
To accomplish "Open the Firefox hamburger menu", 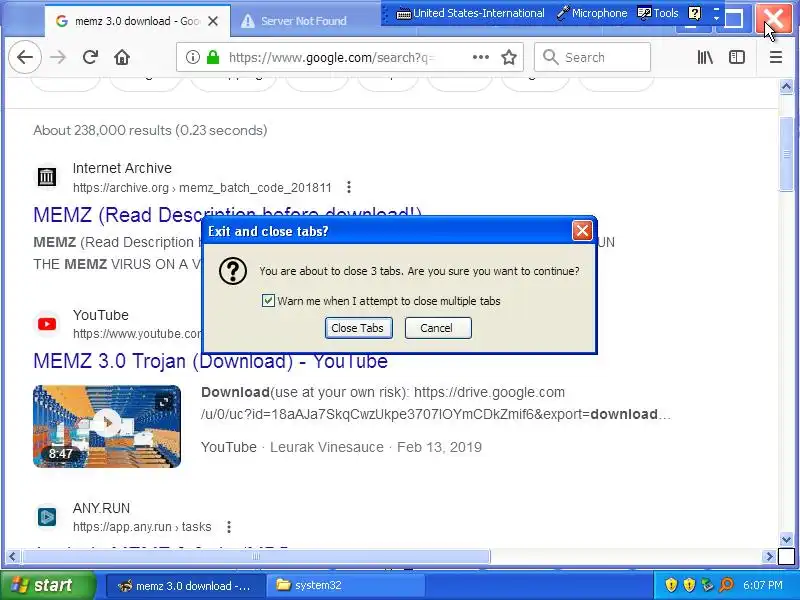I will tap(776, 57).
